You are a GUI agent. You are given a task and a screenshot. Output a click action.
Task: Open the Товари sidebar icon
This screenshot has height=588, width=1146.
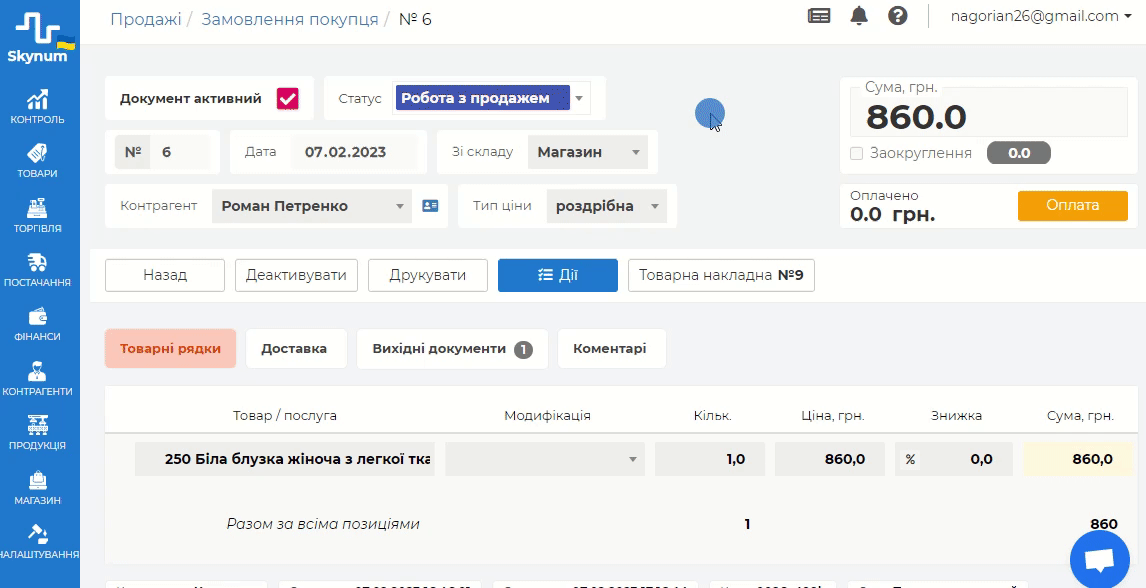coord(38,160)
